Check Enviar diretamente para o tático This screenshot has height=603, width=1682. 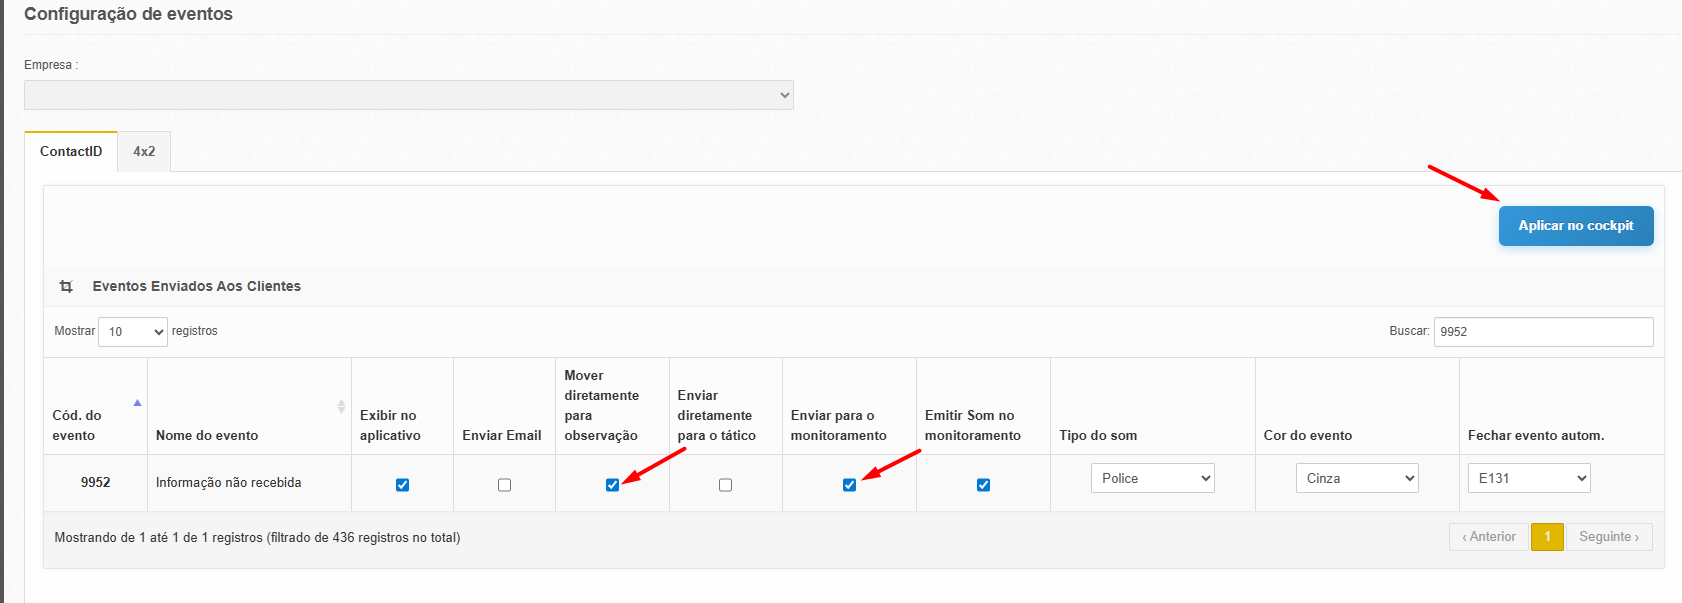pos(725,485)
